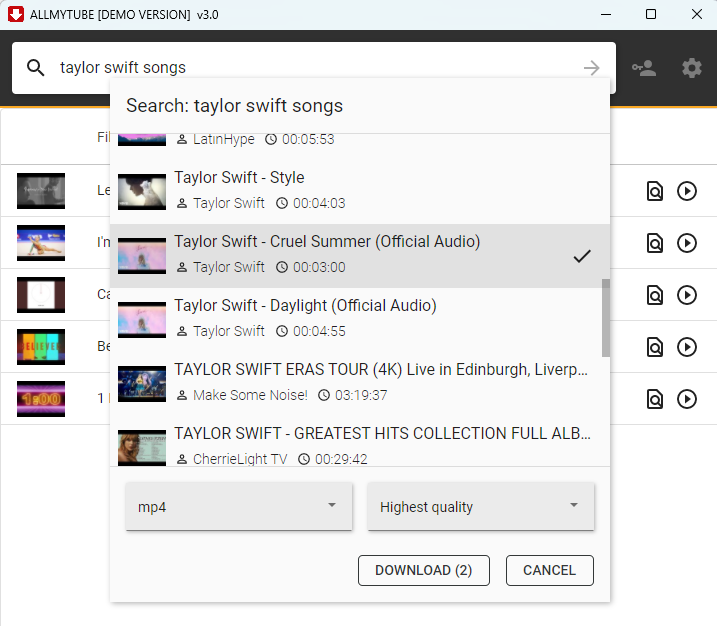Play the first downloaded video row
Image resolution: width=717 pixels, height=626 pixels.
(x=687, y=191)
